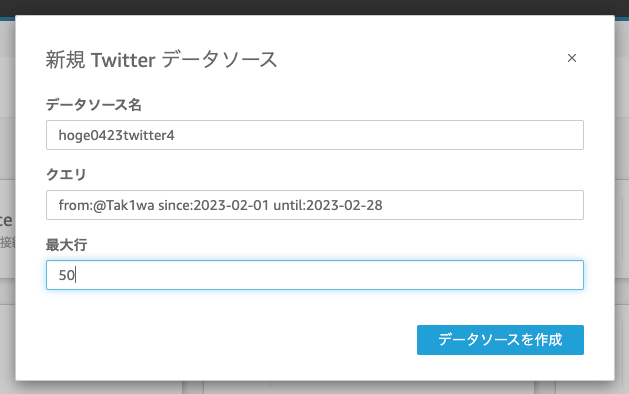Click the データソースを作成 button

tap(500, 340)
